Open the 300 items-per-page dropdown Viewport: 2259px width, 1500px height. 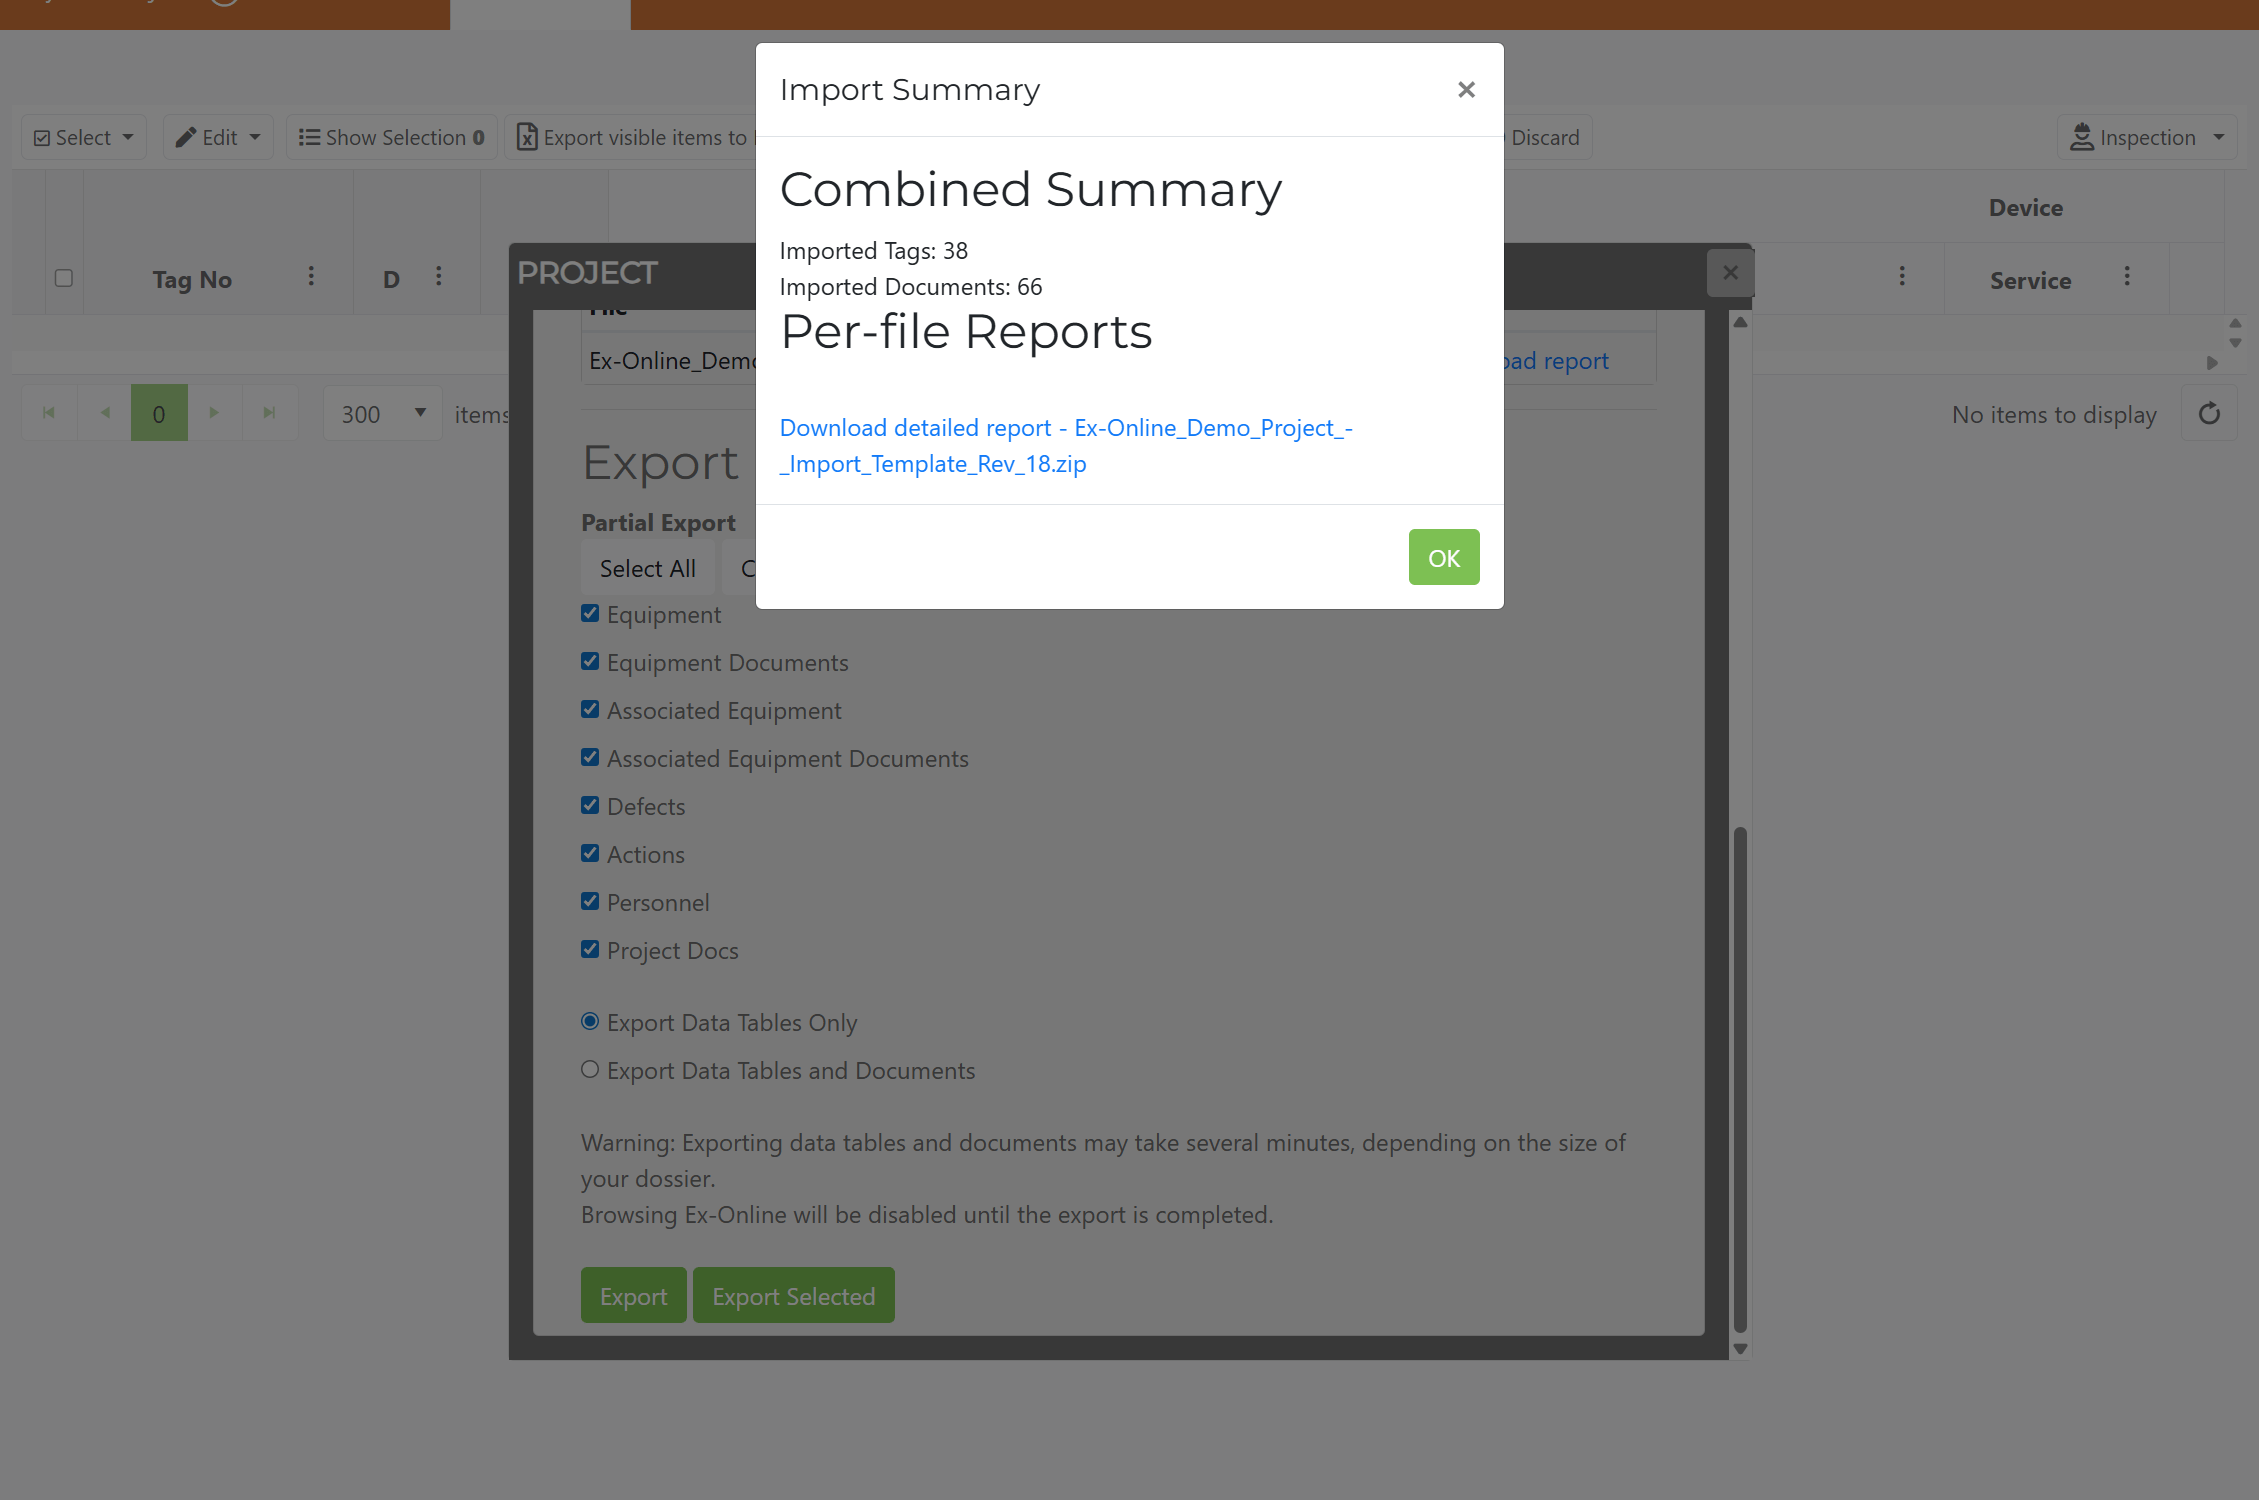click(x=383, y=413)
